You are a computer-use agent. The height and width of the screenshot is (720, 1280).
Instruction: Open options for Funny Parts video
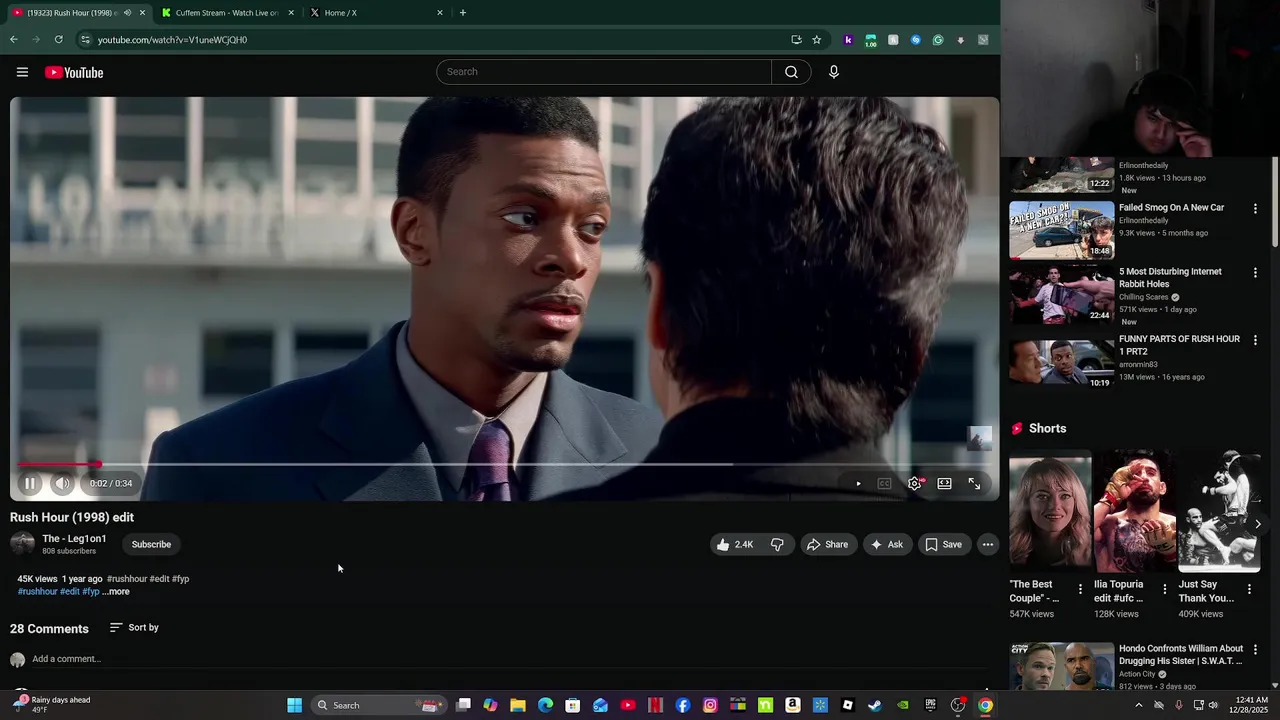tap(1255, 340)
